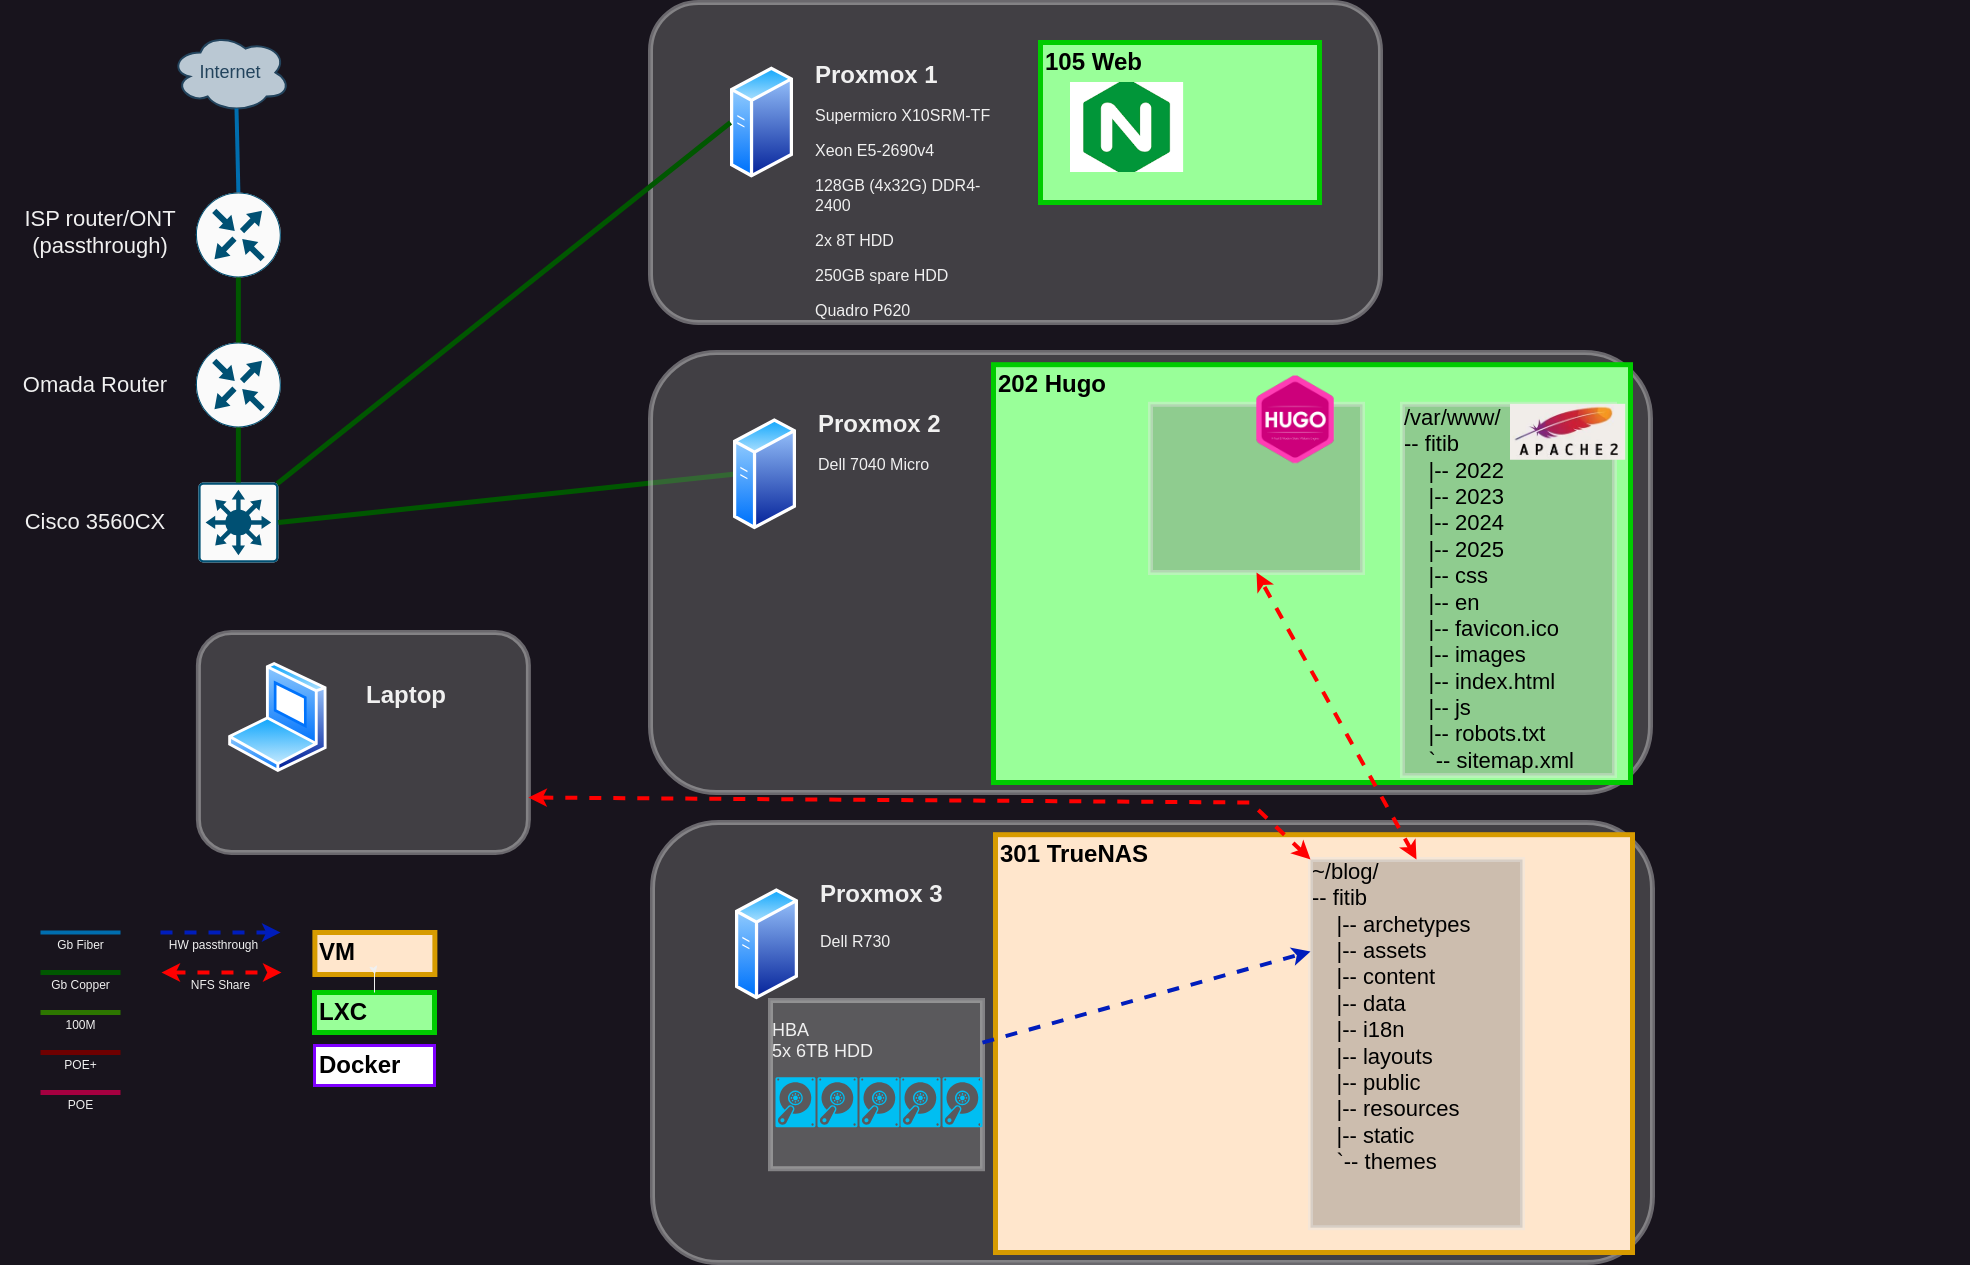1970x1265 pixels.
Task: Click the 100M legend label
Action: pyautogui.click(x=80, y=1025)
